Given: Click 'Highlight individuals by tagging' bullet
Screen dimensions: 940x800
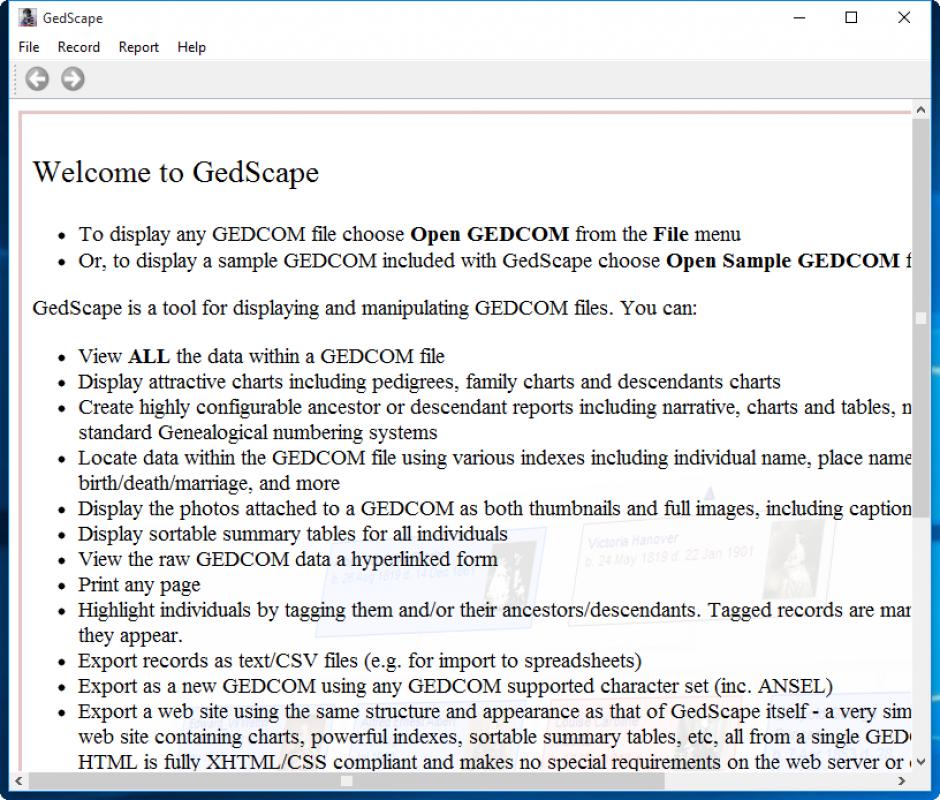Looking at the screenshot, I should (x=495, y=622).
